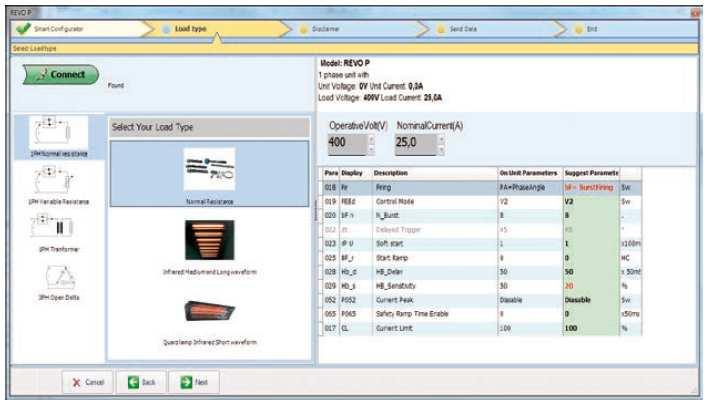Click the red X icon on Cancel

click(x=76, y=383)
